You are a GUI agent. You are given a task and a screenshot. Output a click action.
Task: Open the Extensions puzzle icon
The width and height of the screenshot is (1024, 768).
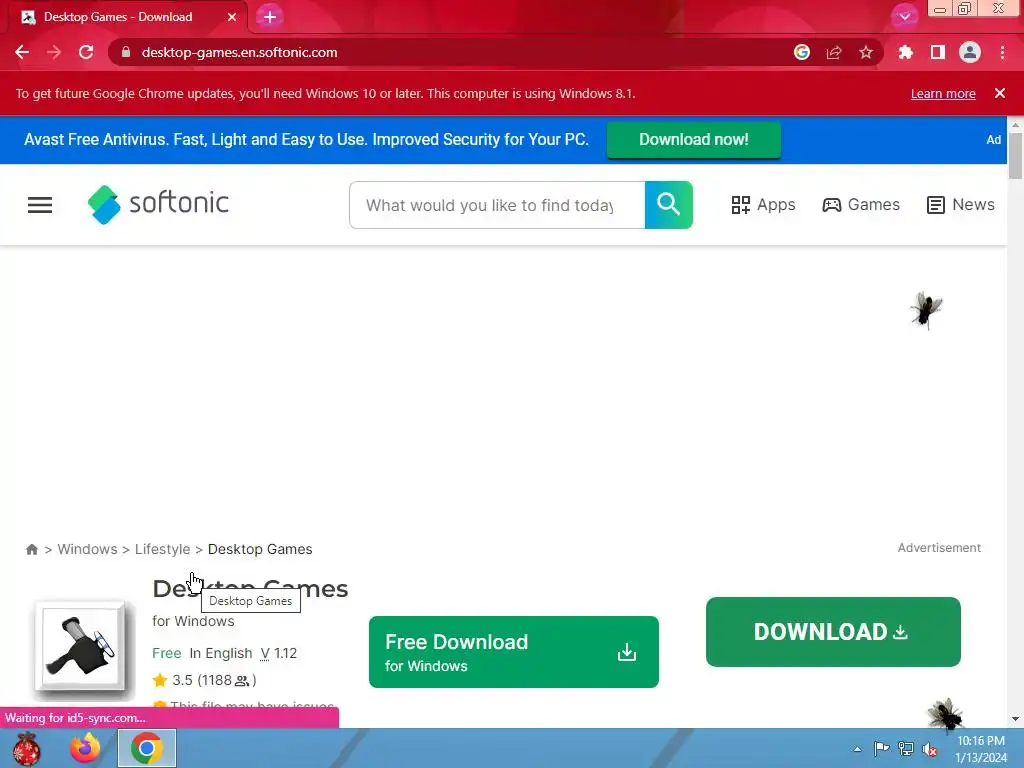pos(906,52)
